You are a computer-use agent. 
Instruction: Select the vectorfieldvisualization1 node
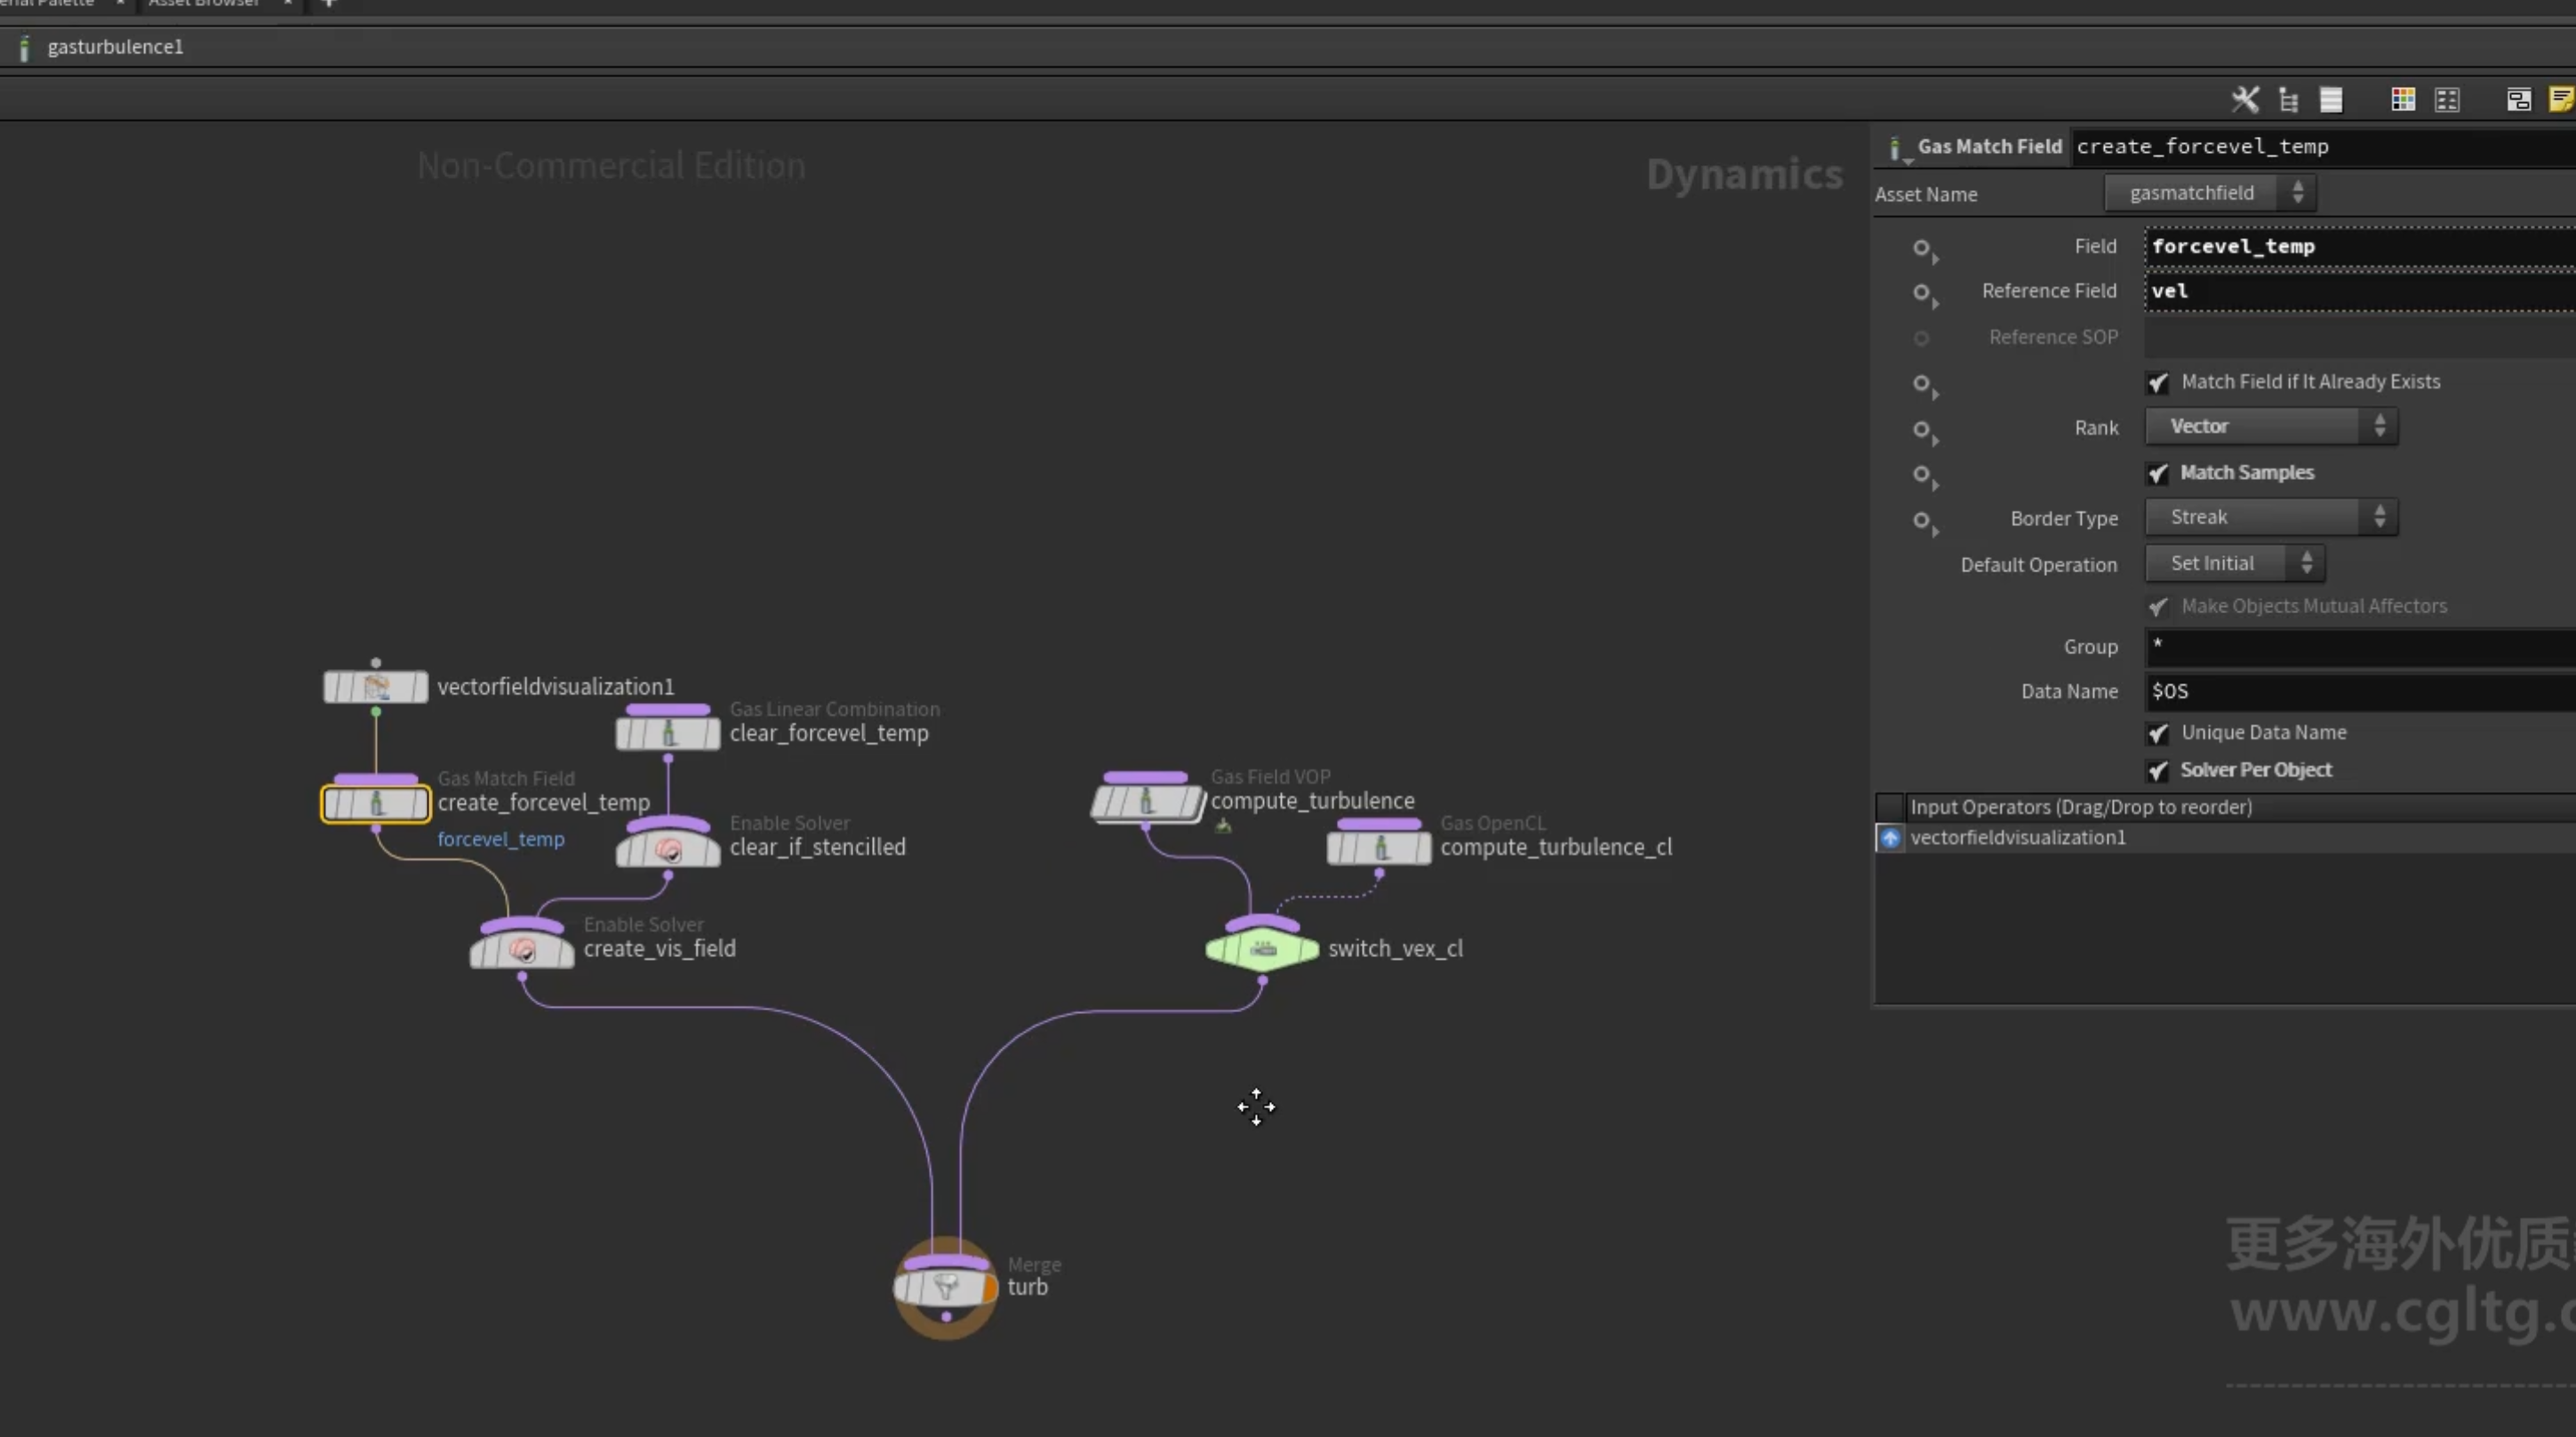point(375,687)
